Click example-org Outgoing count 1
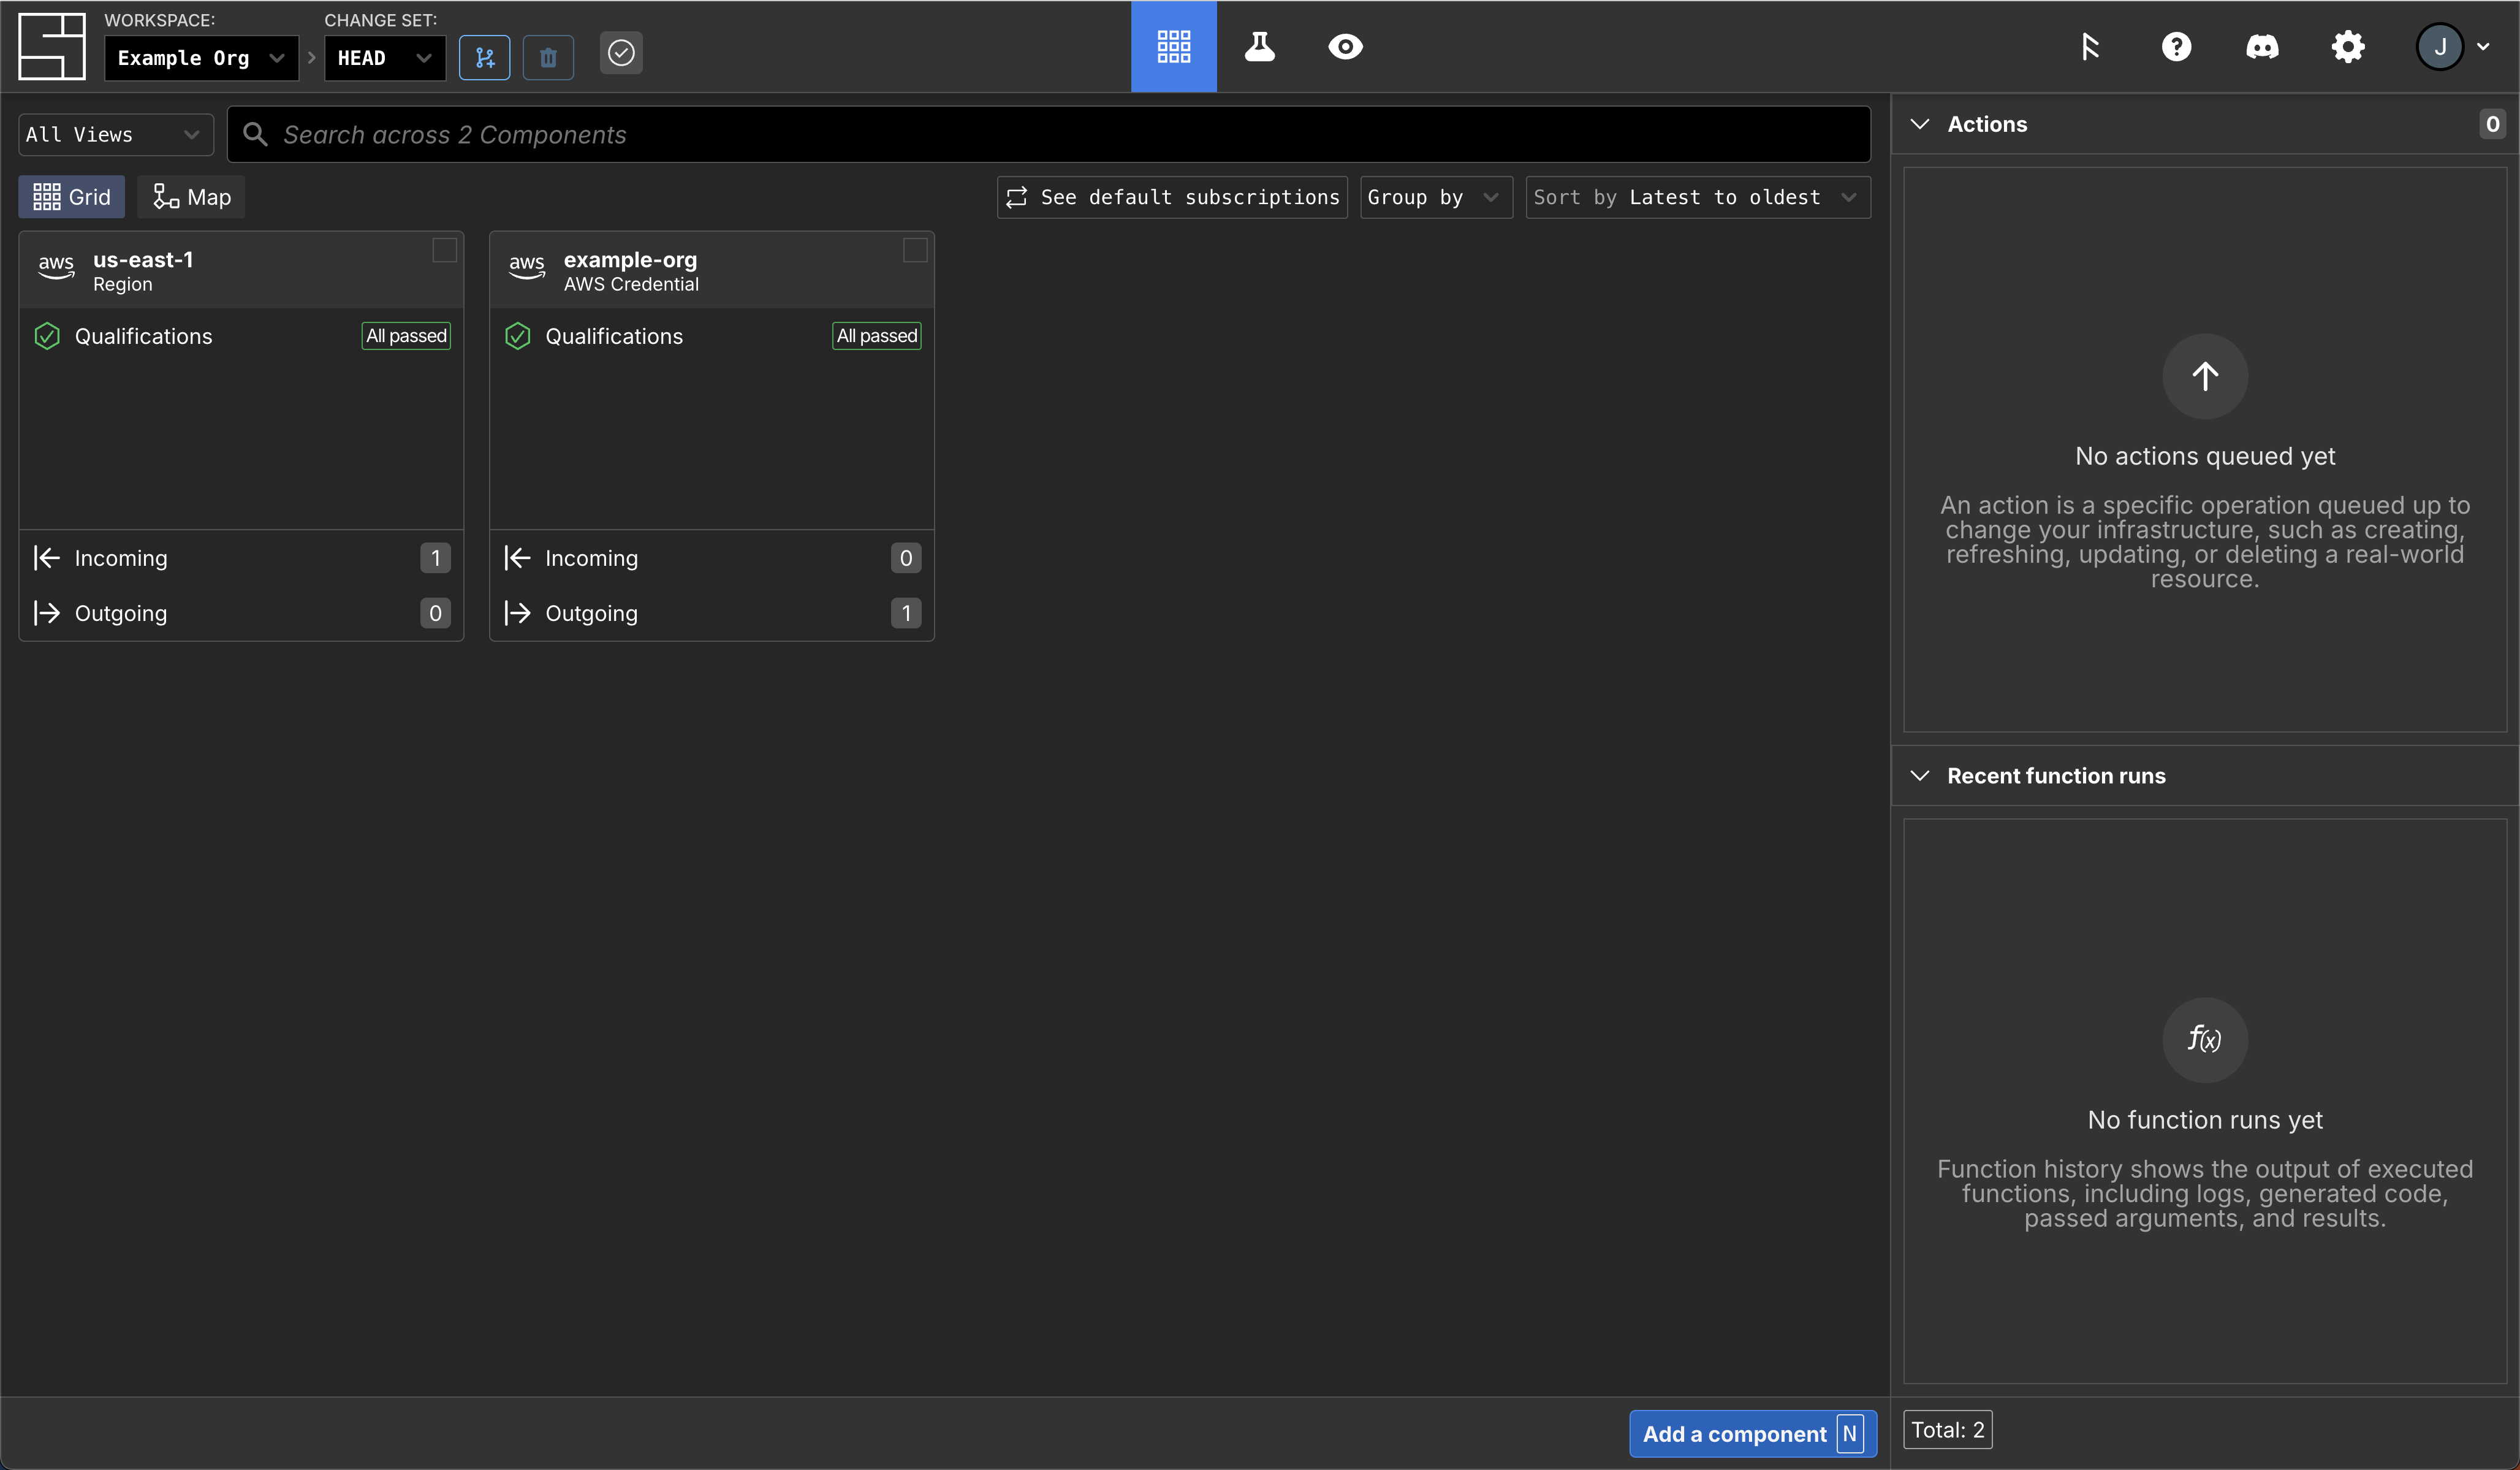Screen dimensions: 2520x1470 coord(906,613)
